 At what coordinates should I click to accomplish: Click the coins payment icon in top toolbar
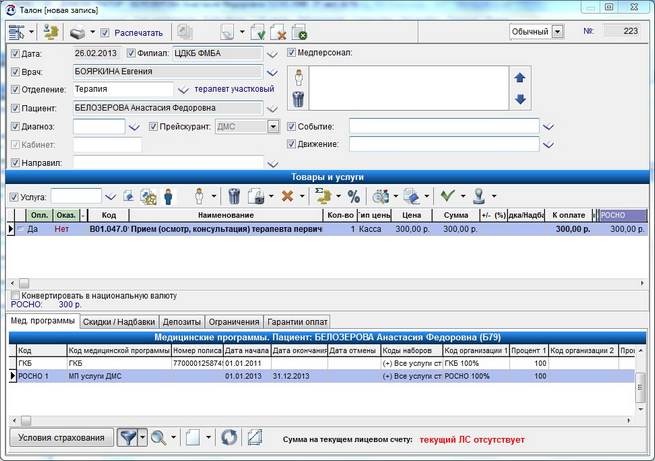click(x=51, y=32)
